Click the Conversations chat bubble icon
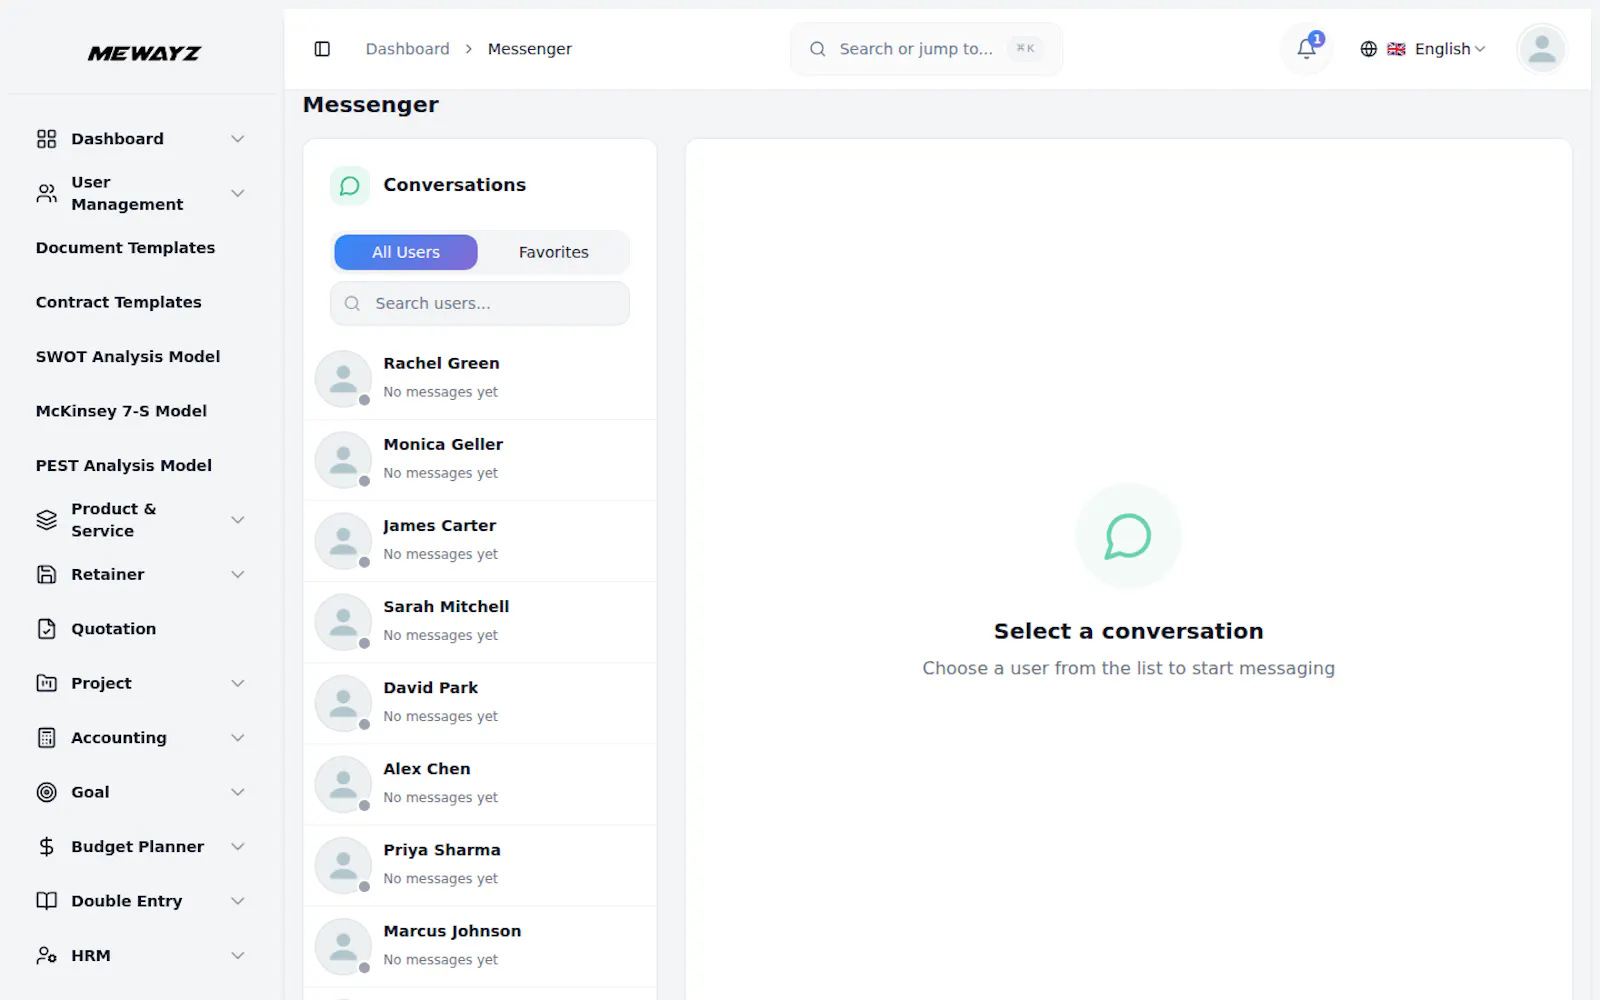 [350, 185]
